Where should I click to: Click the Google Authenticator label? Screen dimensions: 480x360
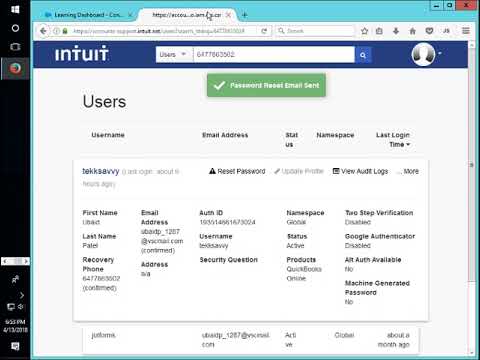[x=380, y=236]
